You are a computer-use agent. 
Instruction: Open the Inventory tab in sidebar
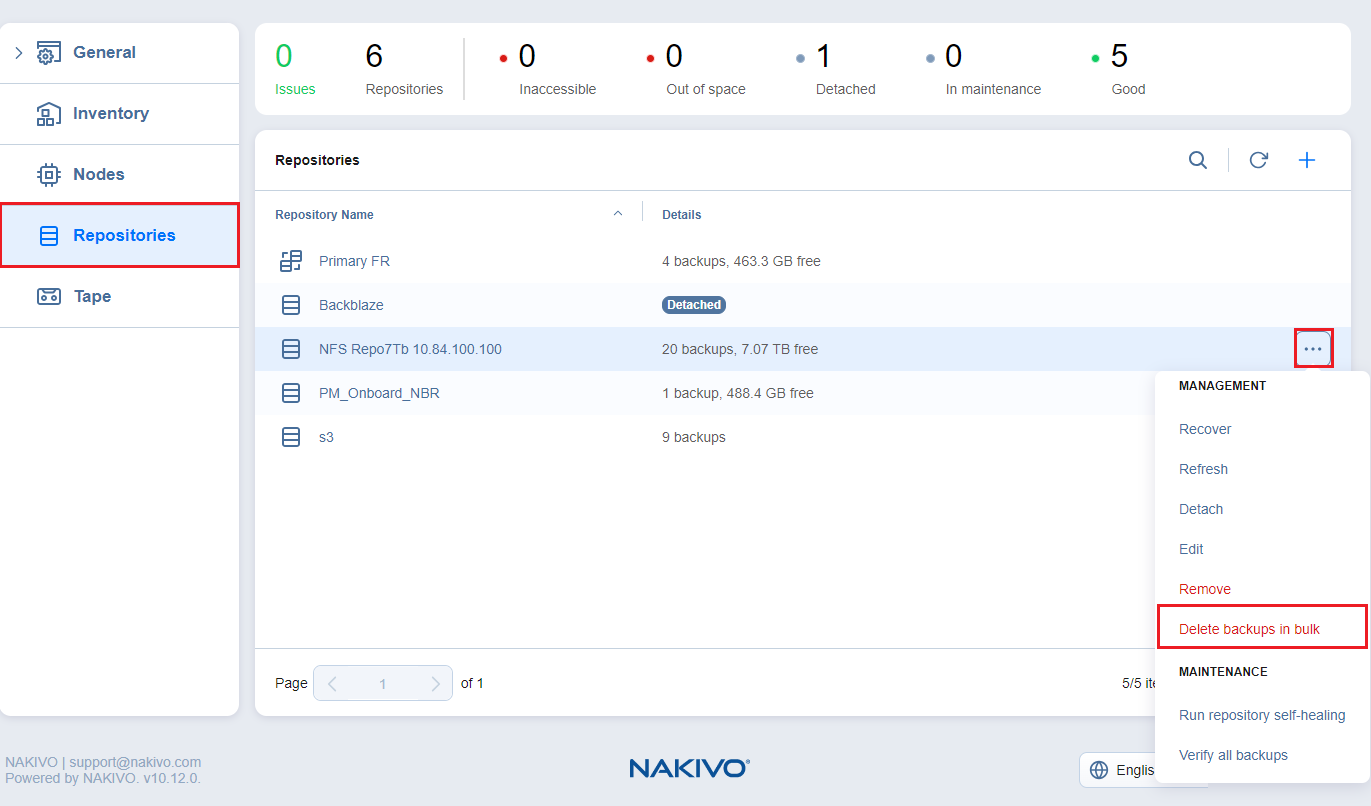tap(110, 113)
